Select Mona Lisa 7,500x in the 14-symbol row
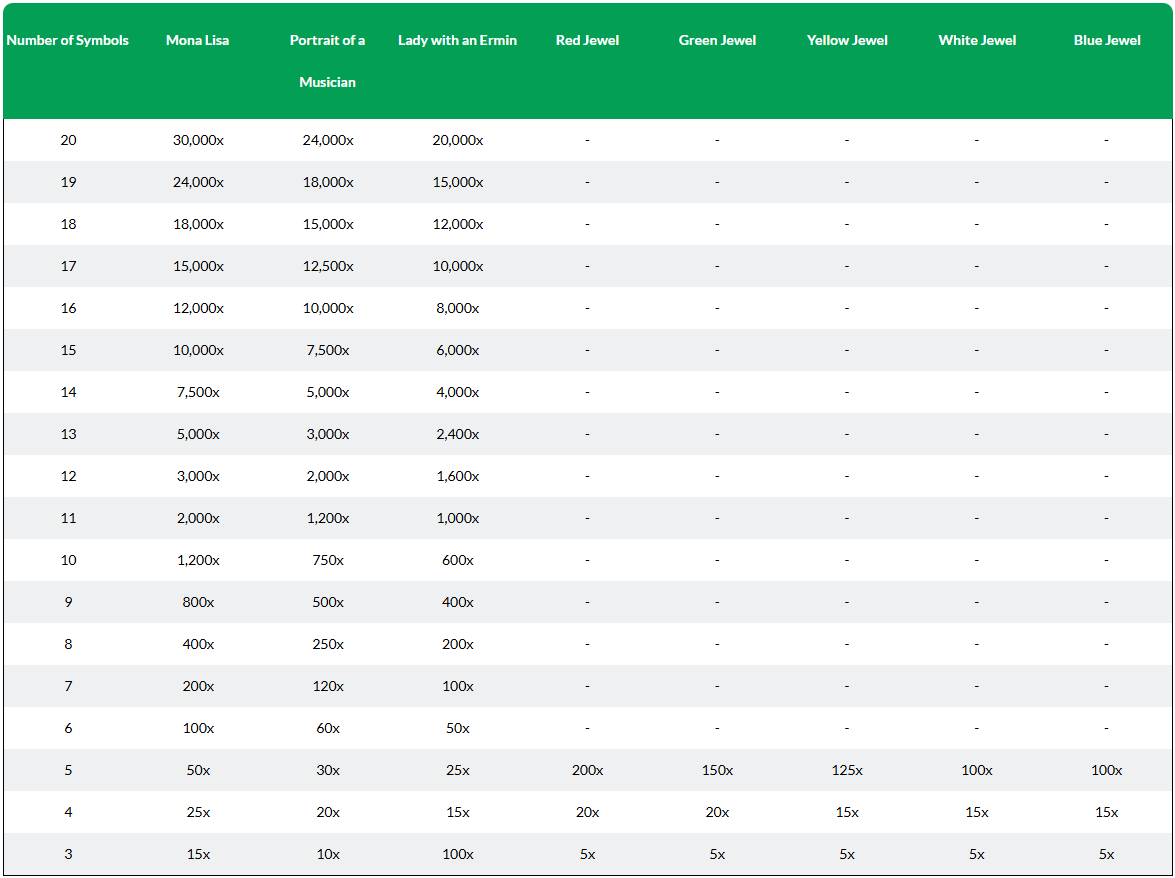The image size is (1175, 878). pyautogui.click(x=198, y=392)
